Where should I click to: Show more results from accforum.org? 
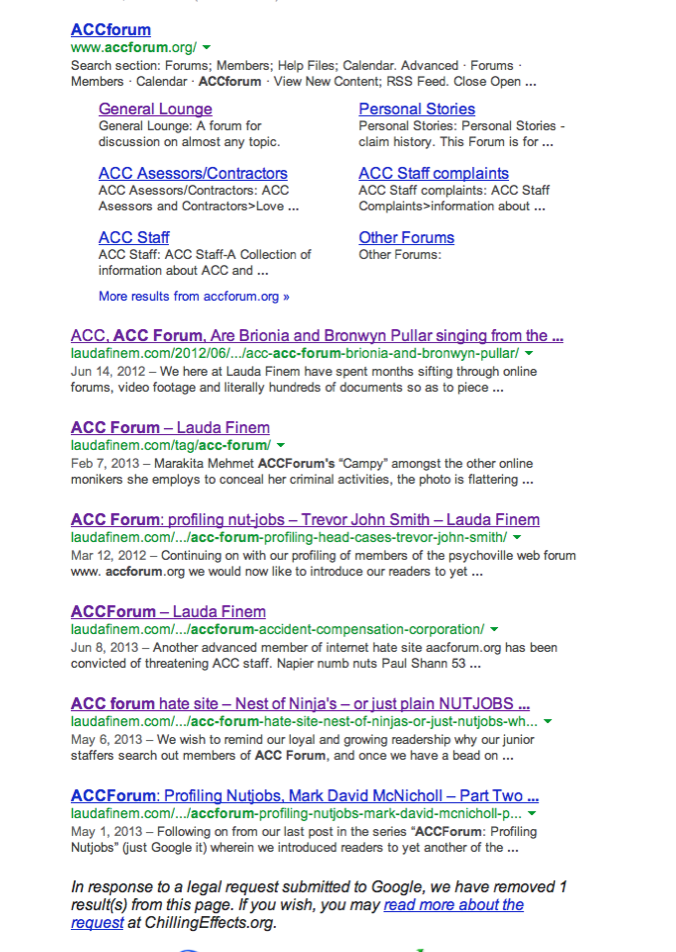[x=194, y=296]
